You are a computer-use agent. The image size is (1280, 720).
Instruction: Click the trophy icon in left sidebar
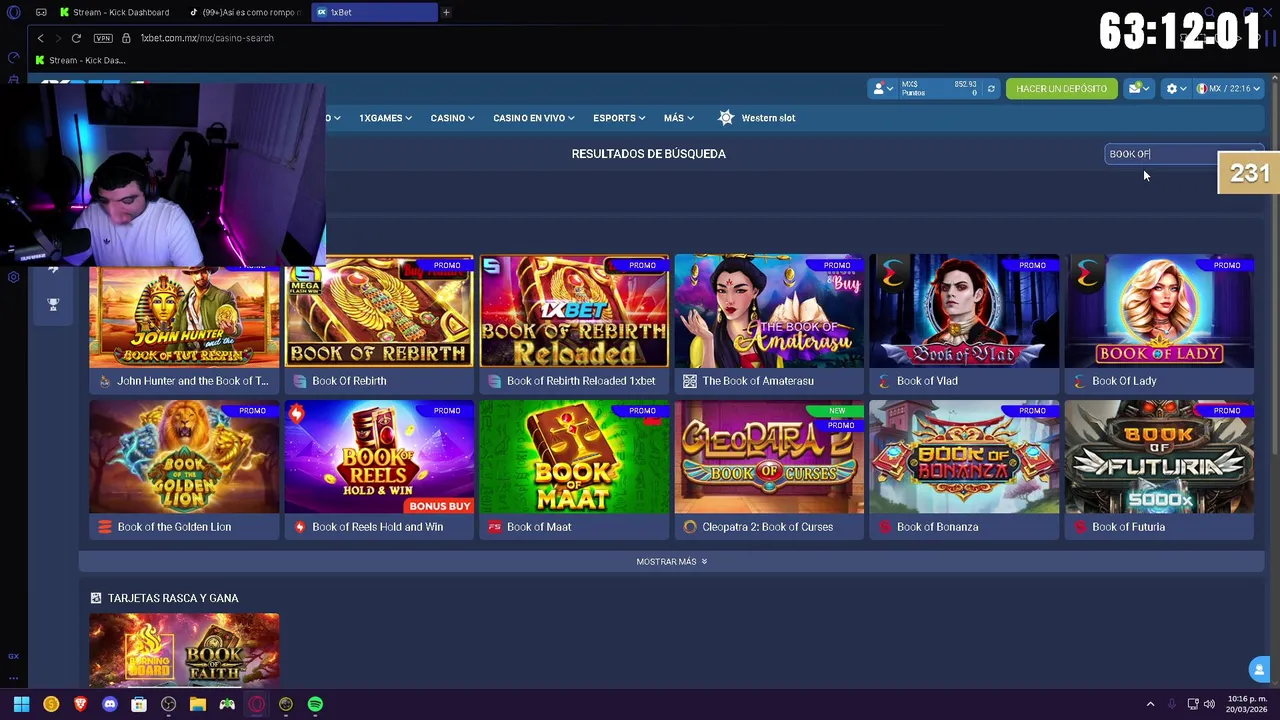coord(53,304)
